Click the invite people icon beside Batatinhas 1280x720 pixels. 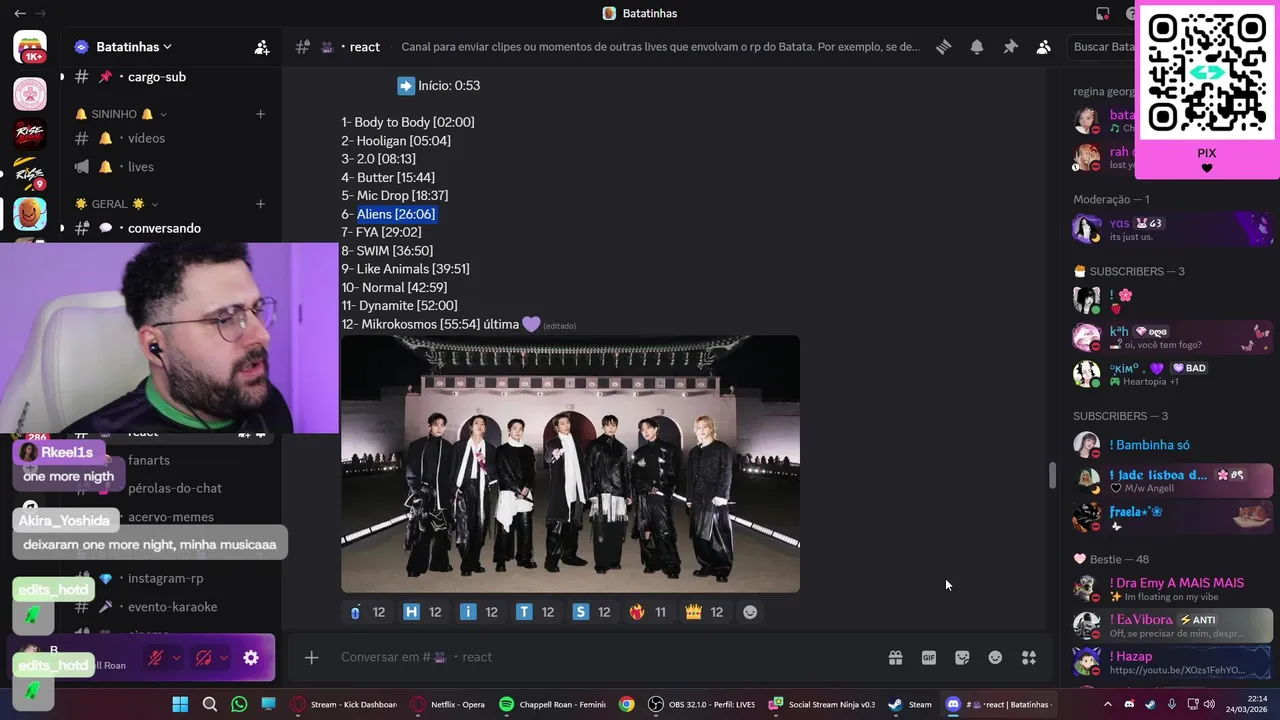click(261, 47)
